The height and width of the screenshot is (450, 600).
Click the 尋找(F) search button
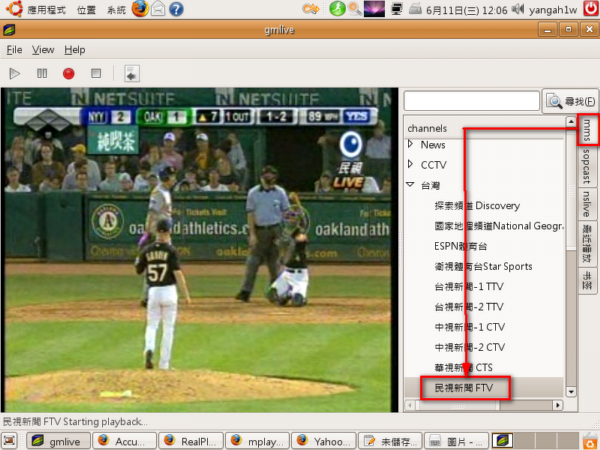pos(571,101)
